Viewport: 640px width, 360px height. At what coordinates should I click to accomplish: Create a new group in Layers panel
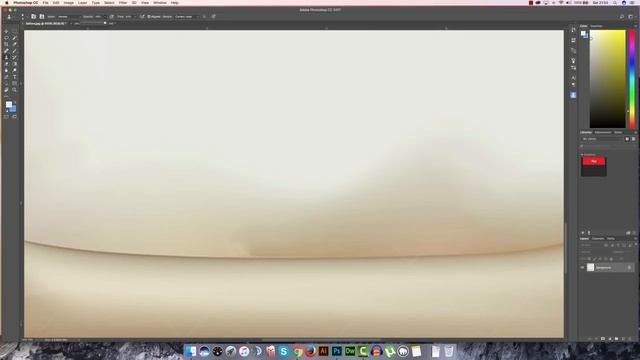(x=616, y=339)
